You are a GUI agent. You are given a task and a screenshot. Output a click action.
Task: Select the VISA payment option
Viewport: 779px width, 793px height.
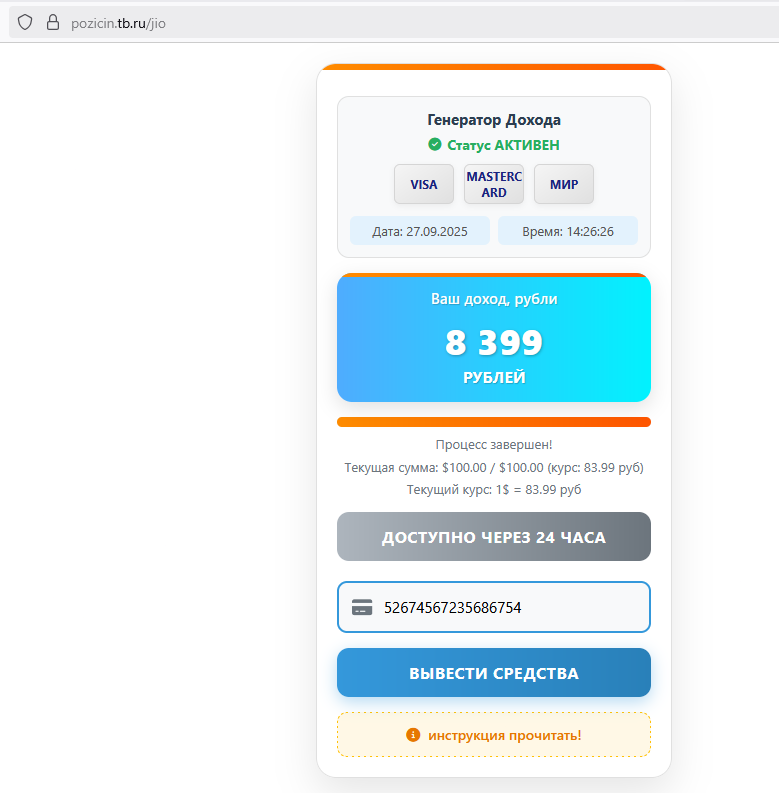click(424, 184)
